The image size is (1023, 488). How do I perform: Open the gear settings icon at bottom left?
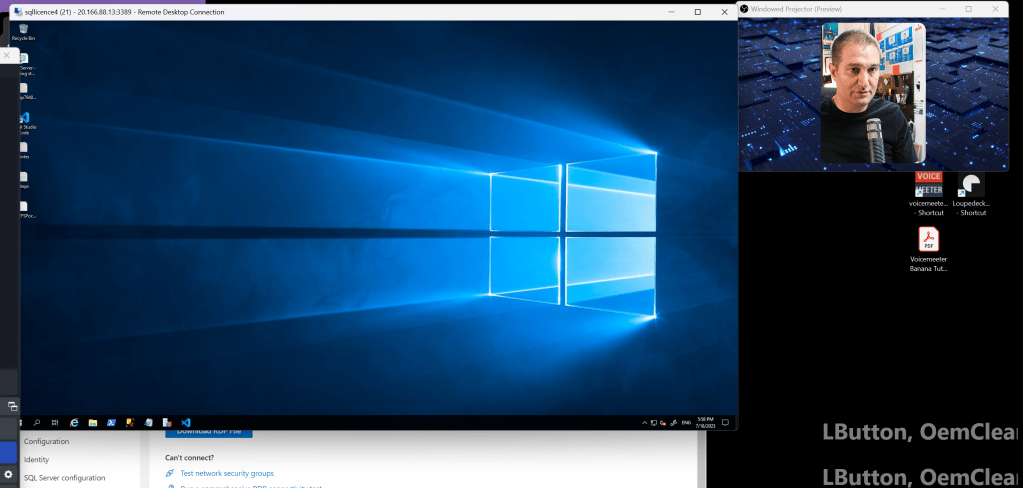(8, 474)
